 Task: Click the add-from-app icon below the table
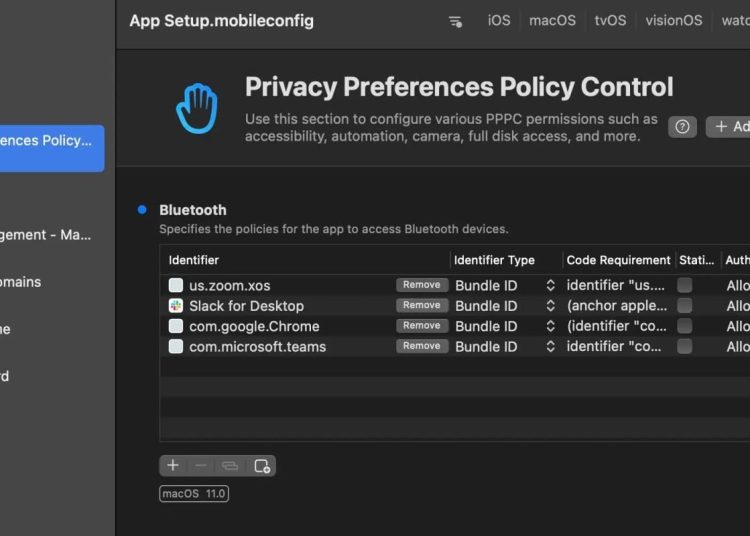[x=261, y=465]
